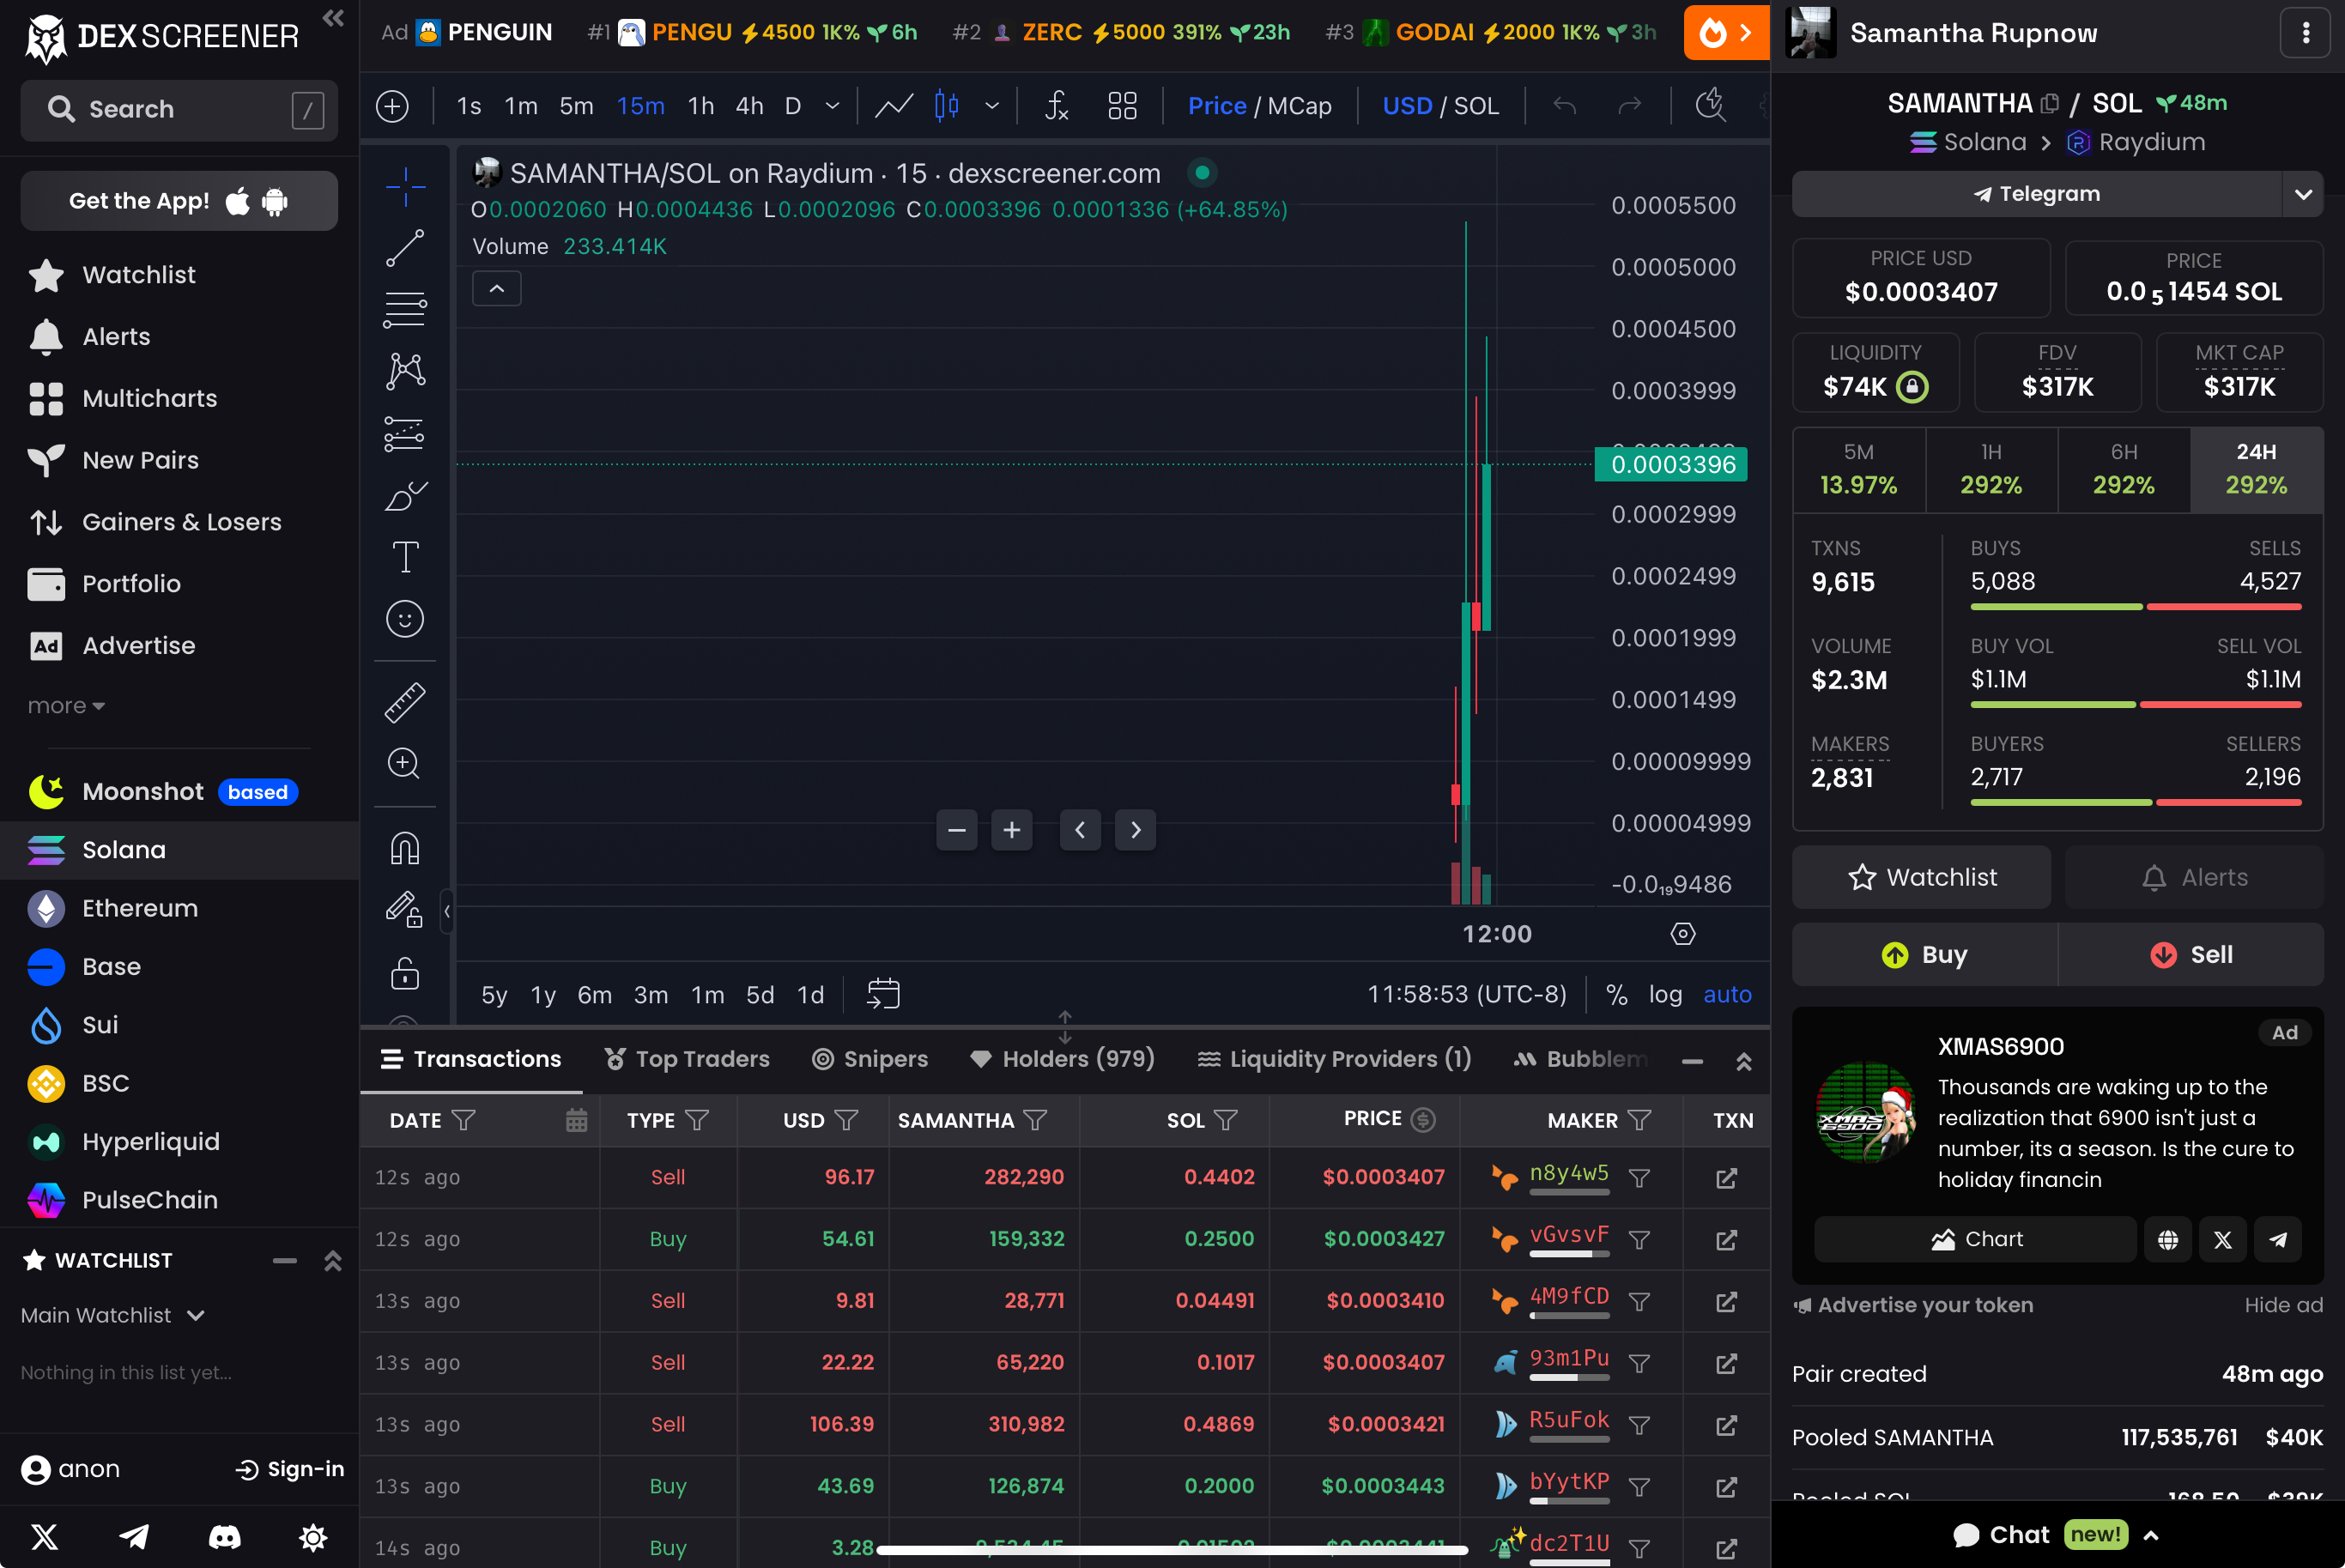
Task: Click the transactions table horizontal scrollbar
Action: [x=1172, y=1550]
